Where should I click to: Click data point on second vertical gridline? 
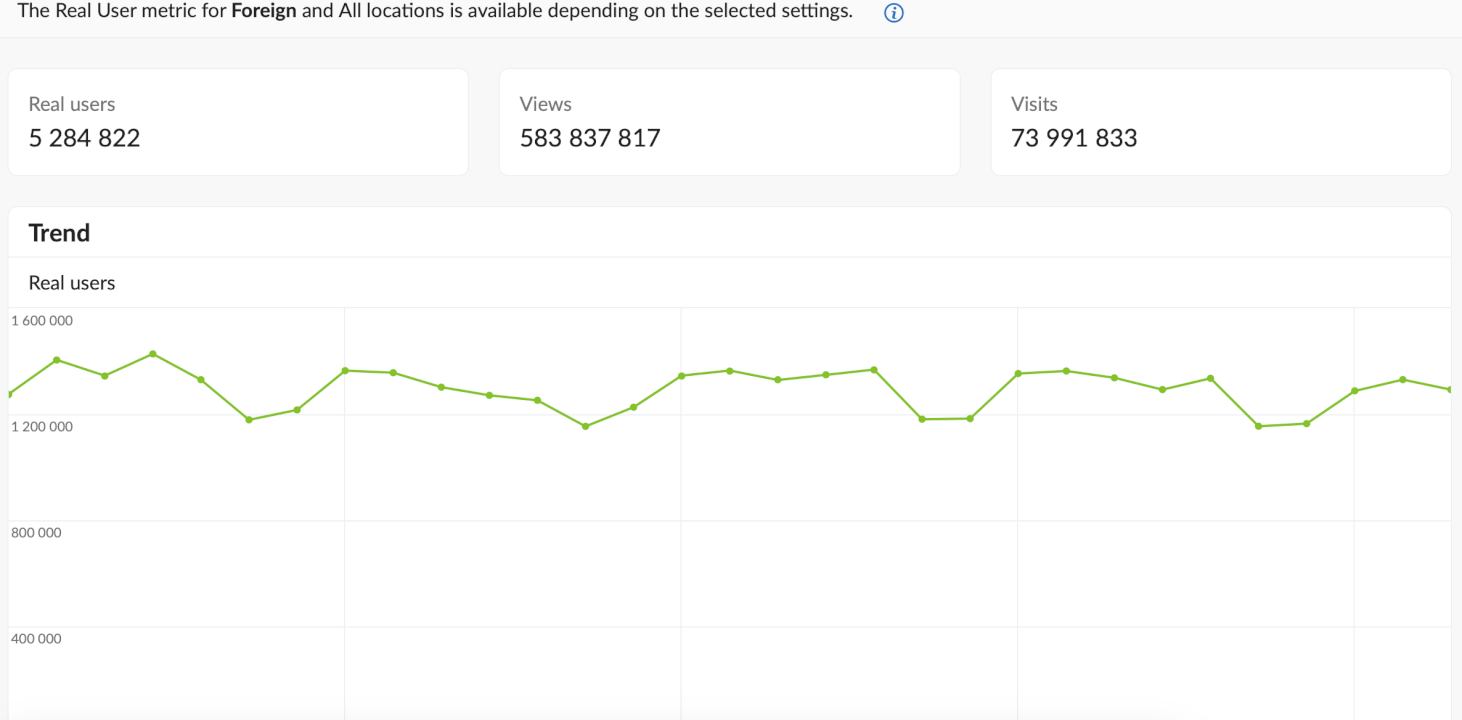pyautogui.click(x=681, y=376)
